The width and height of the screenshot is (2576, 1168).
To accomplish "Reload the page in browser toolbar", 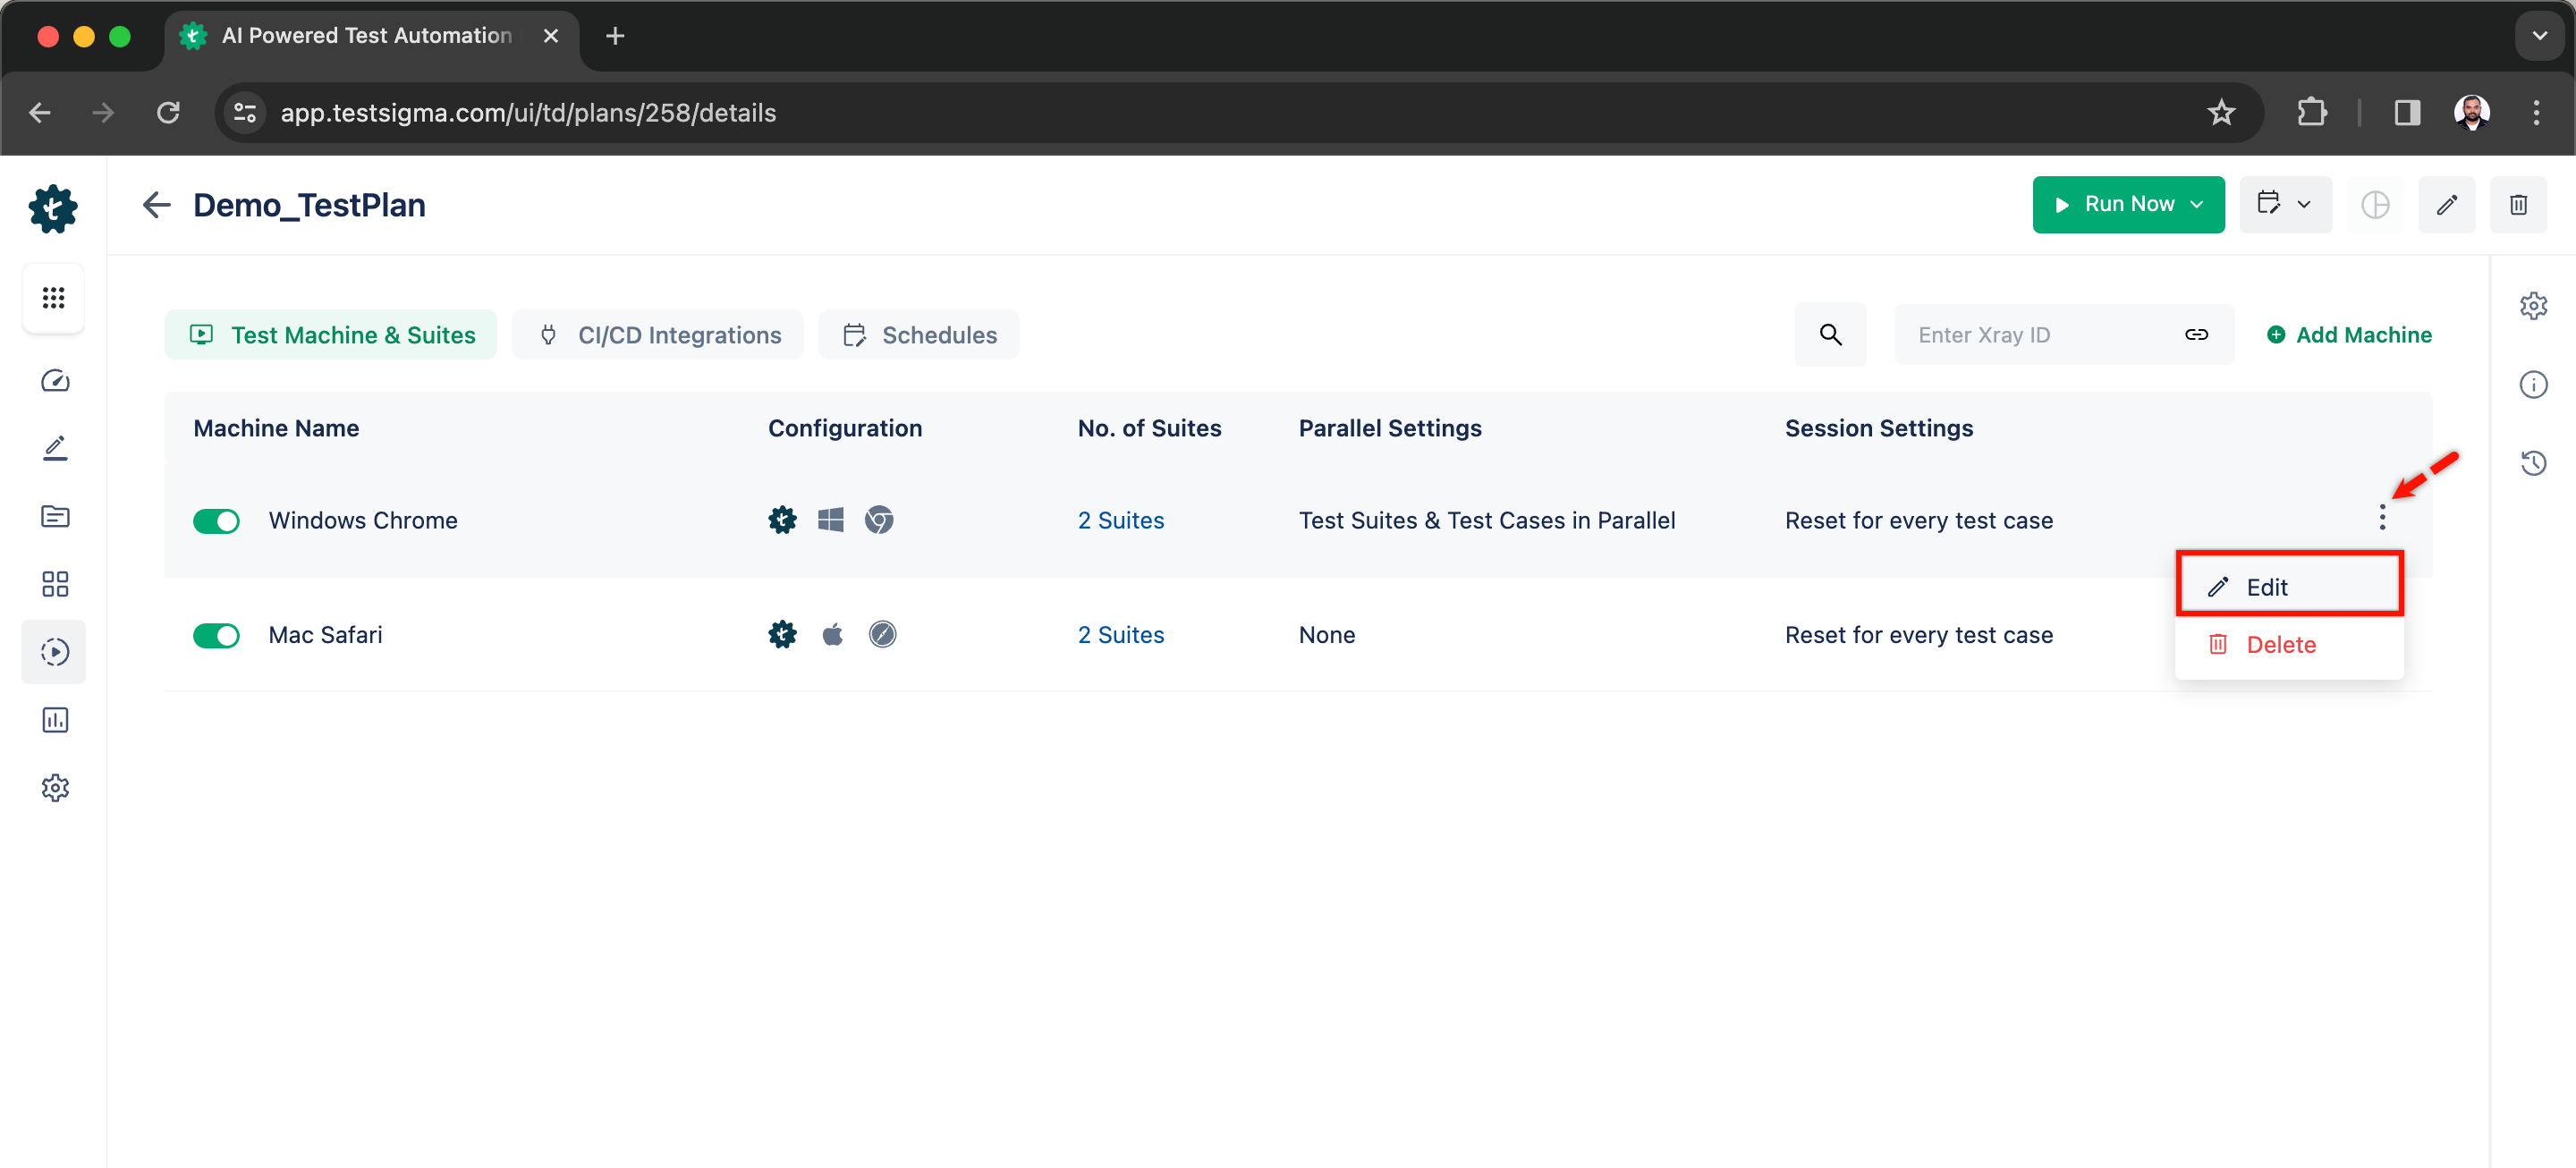I will coord(168,113).
